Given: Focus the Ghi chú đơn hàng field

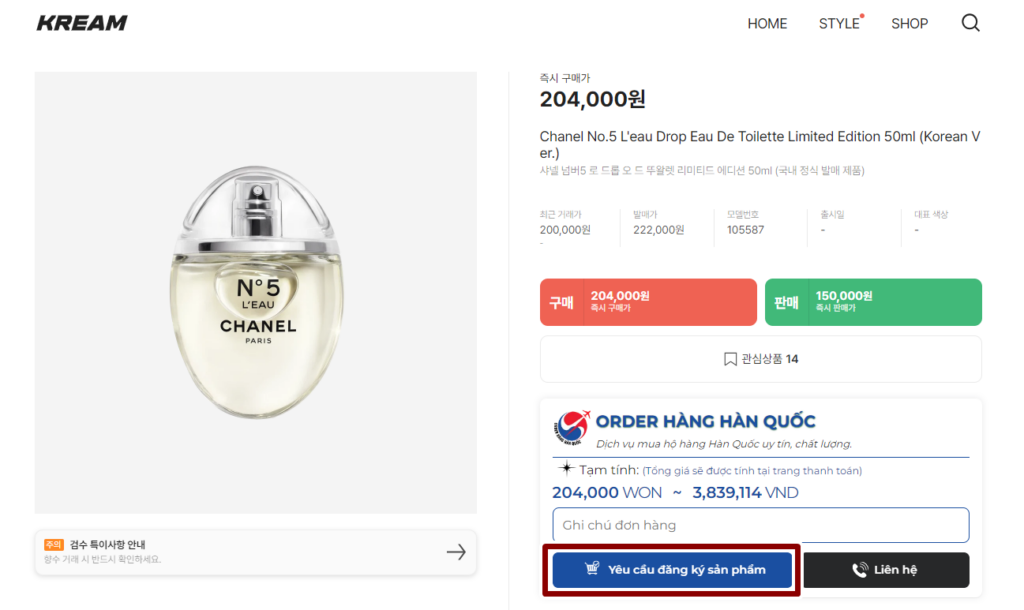Looking at the screenshot, I should [x=760, y=525].
